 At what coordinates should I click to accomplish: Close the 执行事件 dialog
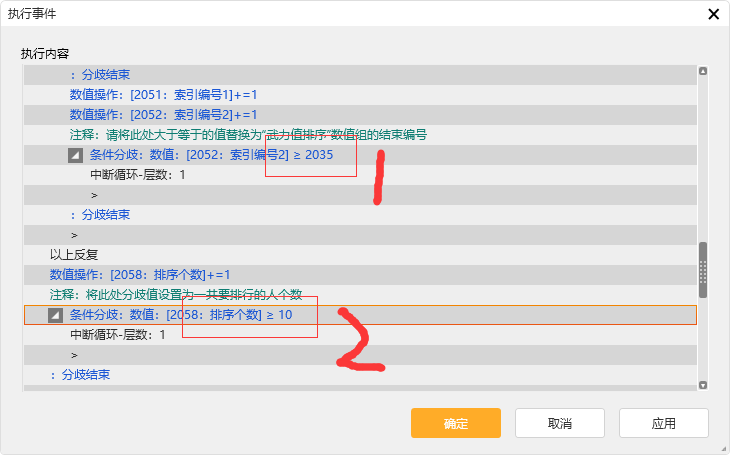coord(713,14)
